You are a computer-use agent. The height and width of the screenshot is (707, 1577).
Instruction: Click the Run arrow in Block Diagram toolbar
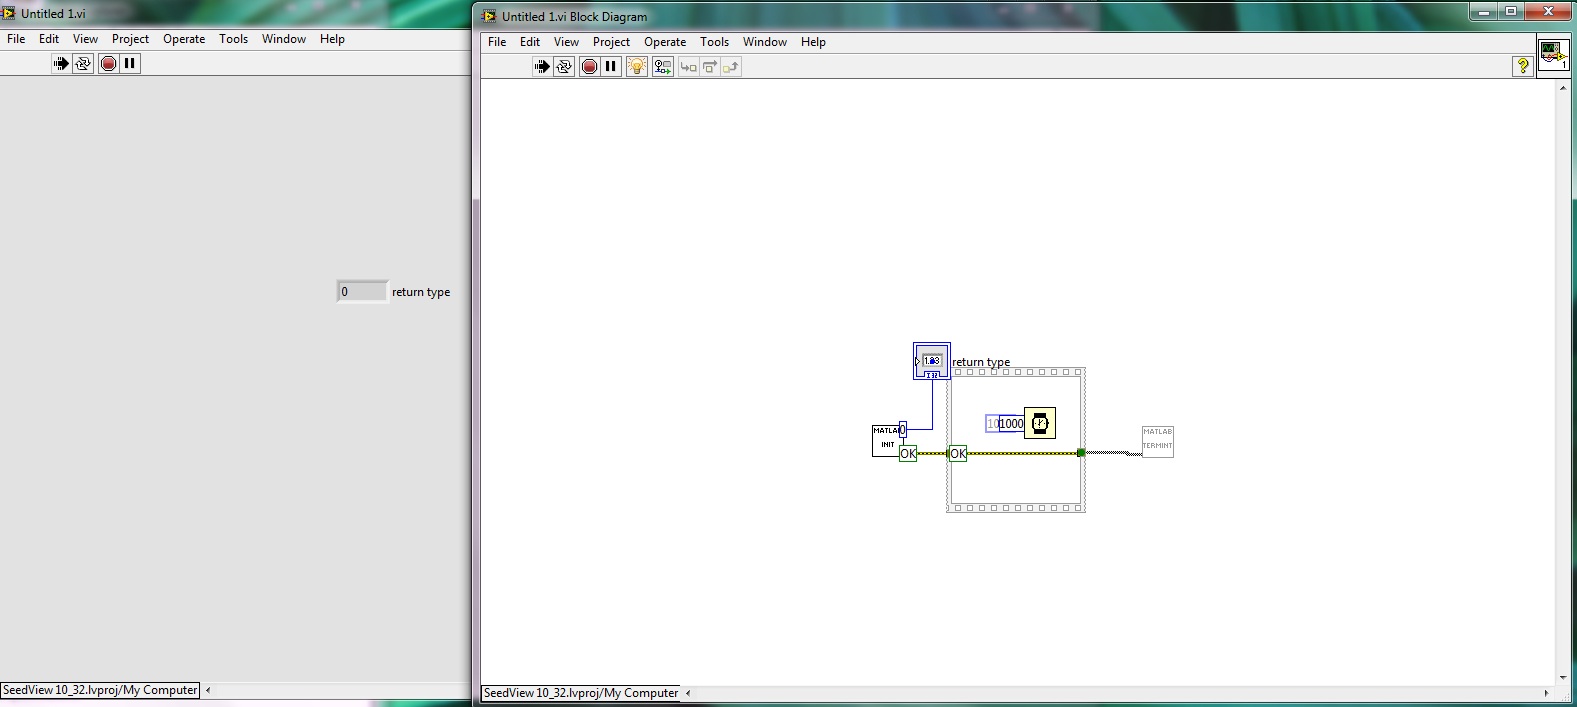click(x=542, y=67)
